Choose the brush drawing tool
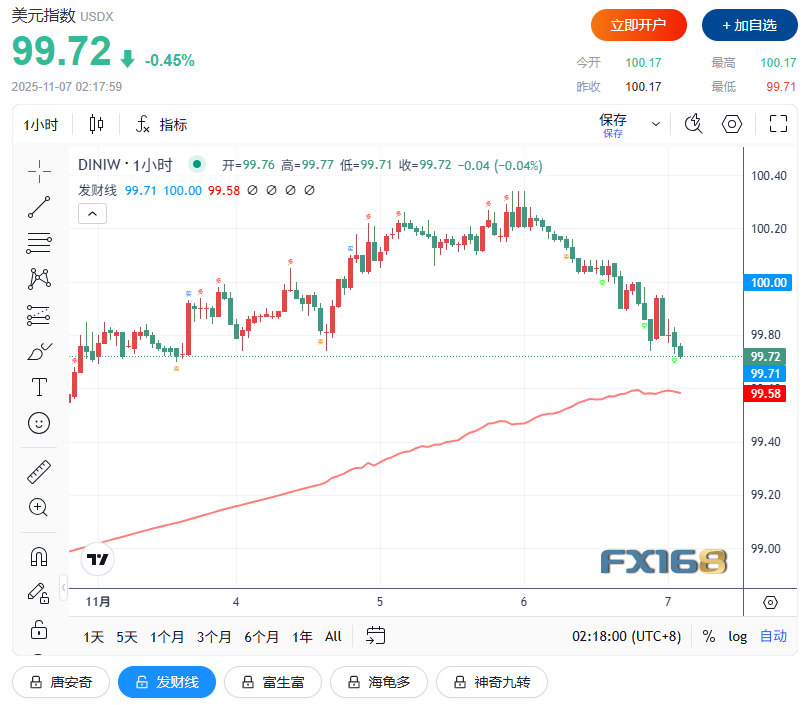Screen dimensions: 812x705 (39, 351)
